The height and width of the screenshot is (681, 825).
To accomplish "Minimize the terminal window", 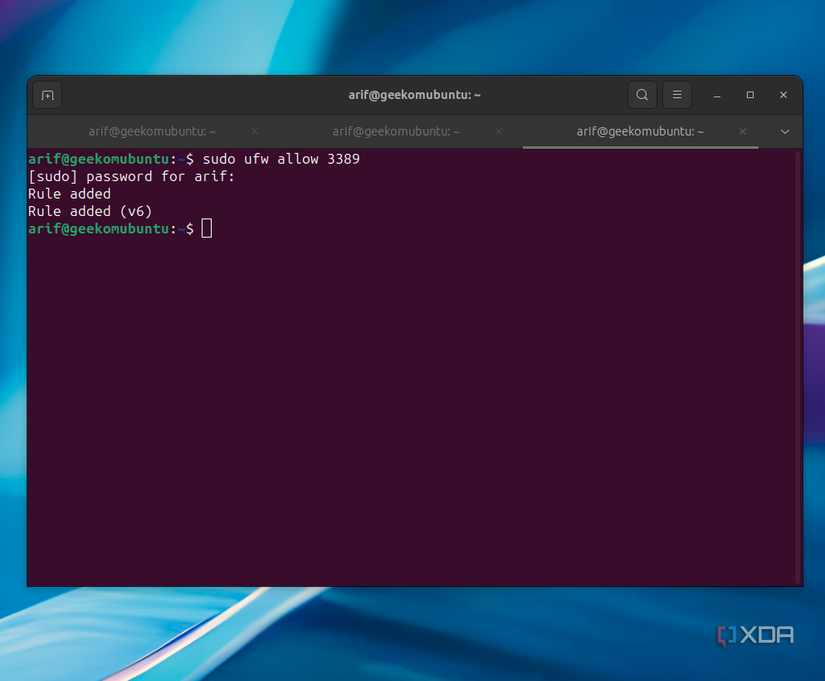I will pyautogui.click(x=717, y=95).
